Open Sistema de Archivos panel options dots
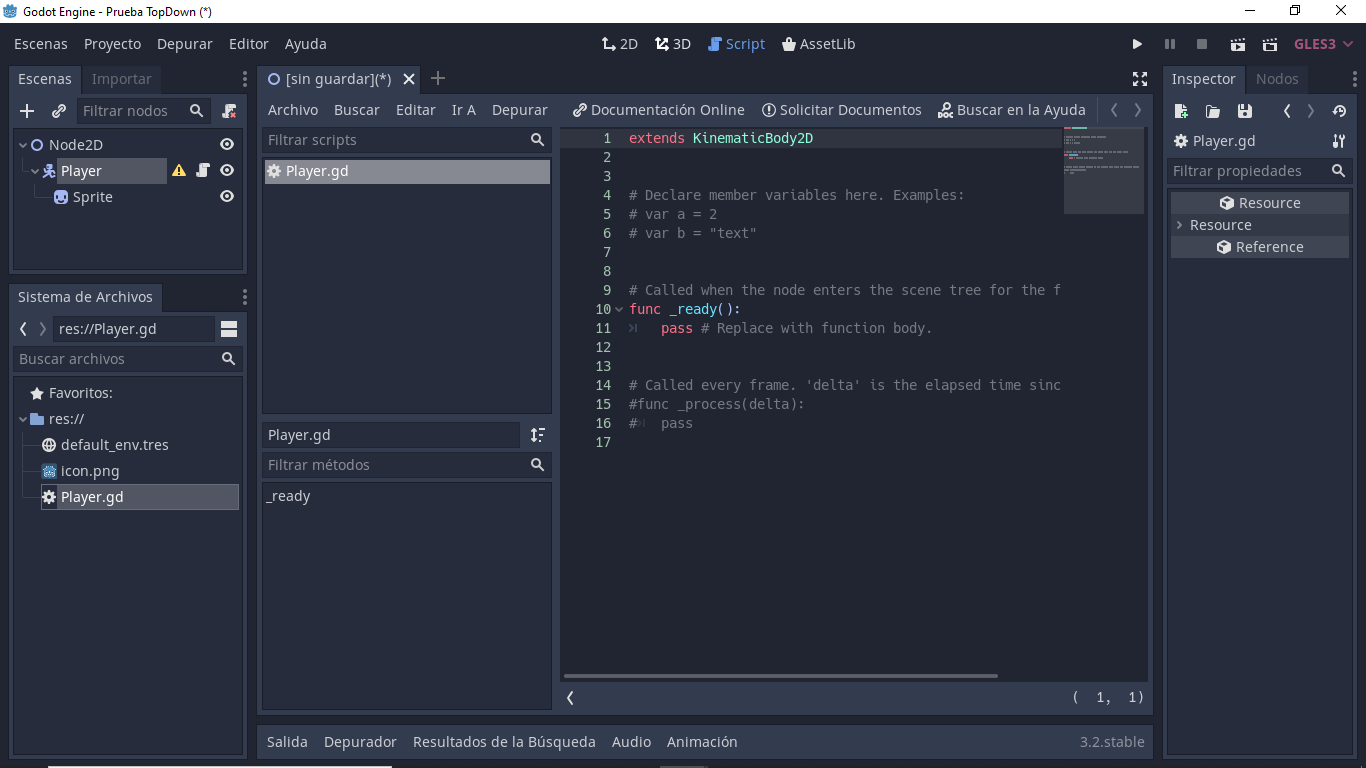This screenshot has height=768, width=1366. coord(245,297)
